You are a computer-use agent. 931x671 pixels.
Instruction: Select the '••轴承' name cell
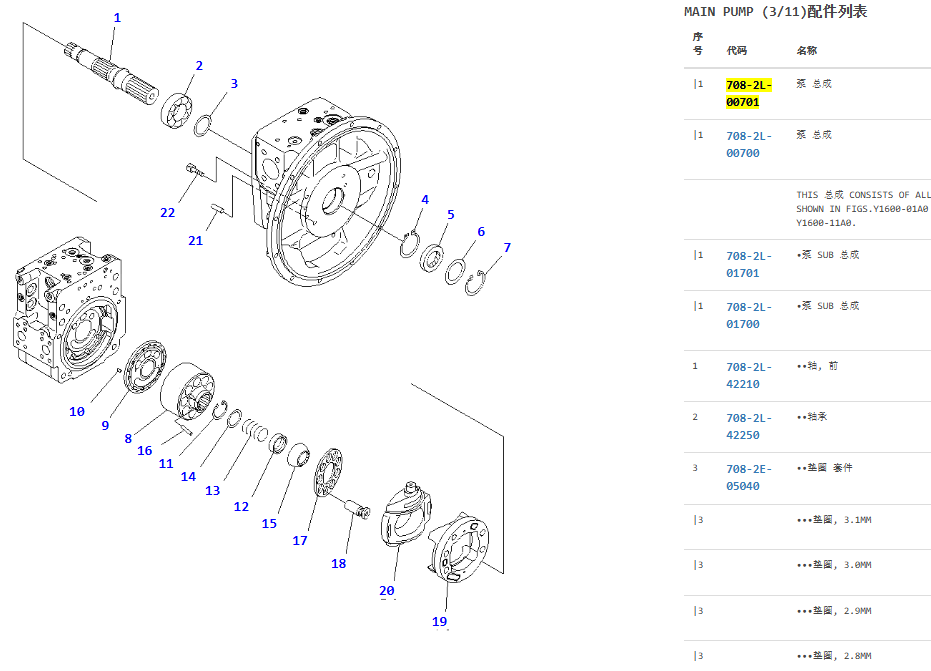812,417
